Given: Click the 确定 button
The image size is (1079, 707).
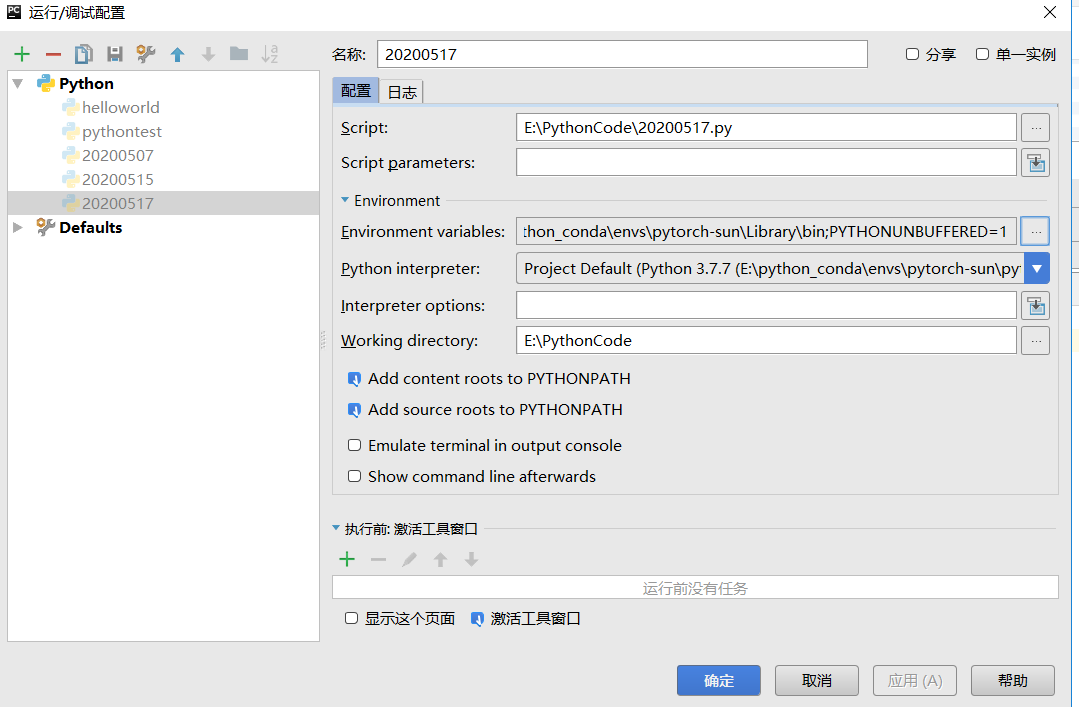Looking at the screenshot, I should pos(718,680).
